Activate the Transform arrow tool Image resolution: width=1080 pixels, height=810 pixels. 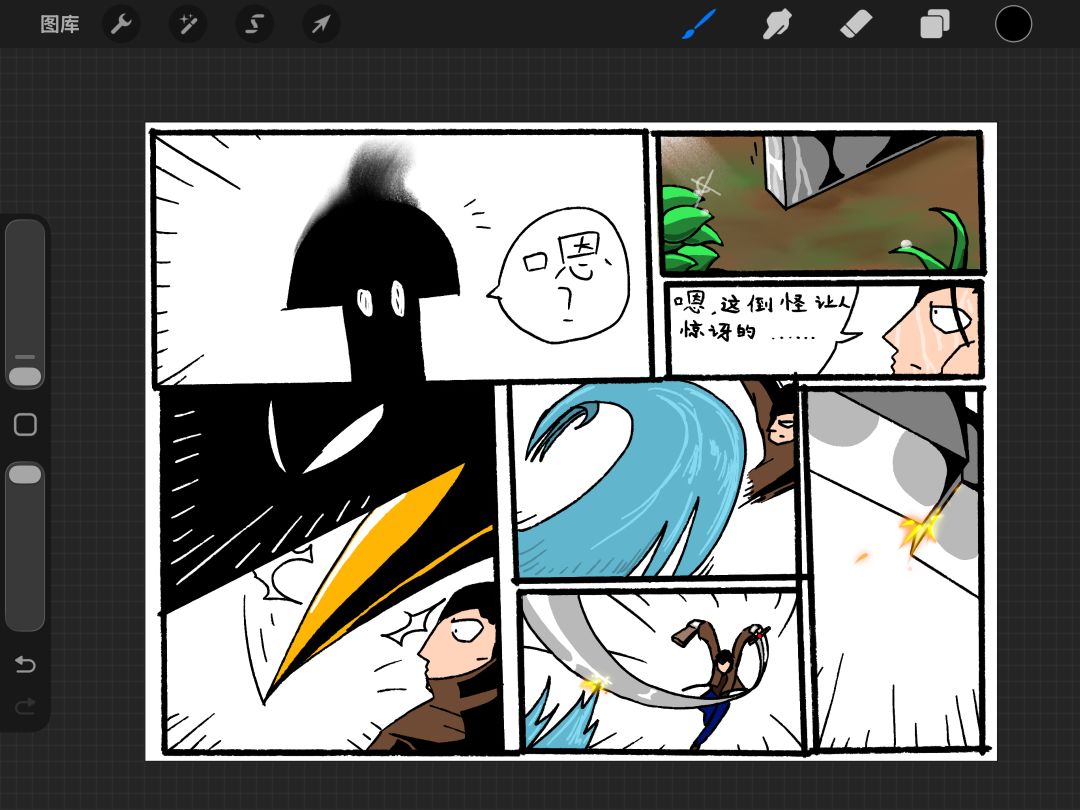[321, 25]
